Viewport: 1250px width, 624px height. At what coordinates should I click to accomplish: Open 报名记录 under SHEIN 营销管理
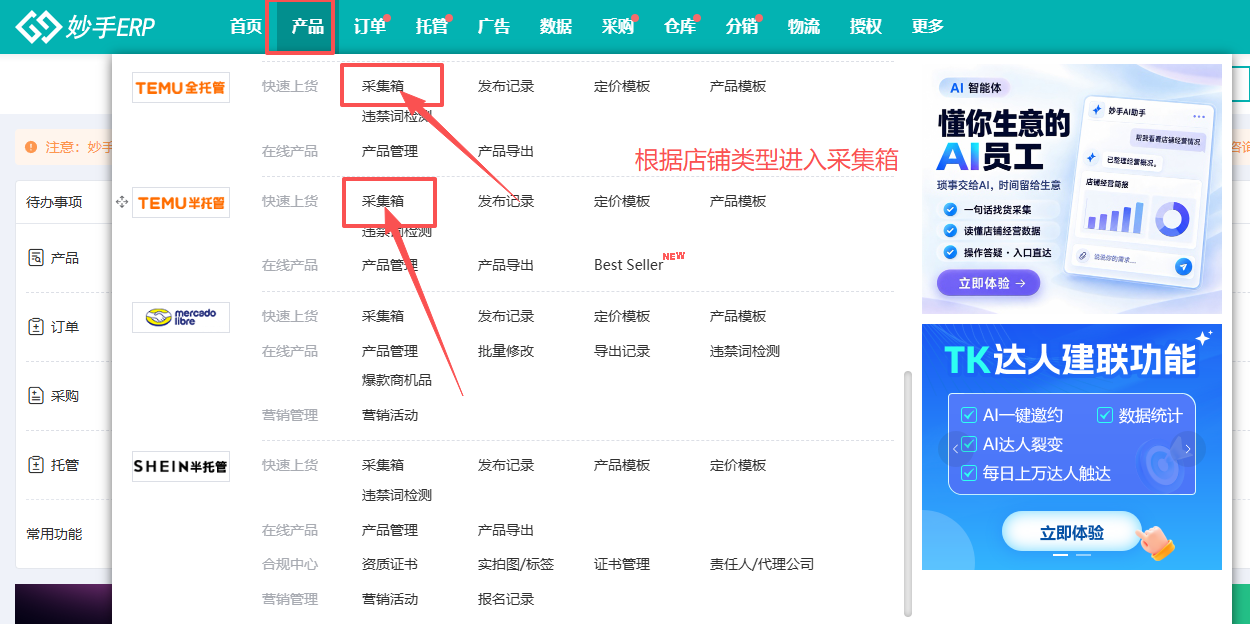(x=506, y=599)
